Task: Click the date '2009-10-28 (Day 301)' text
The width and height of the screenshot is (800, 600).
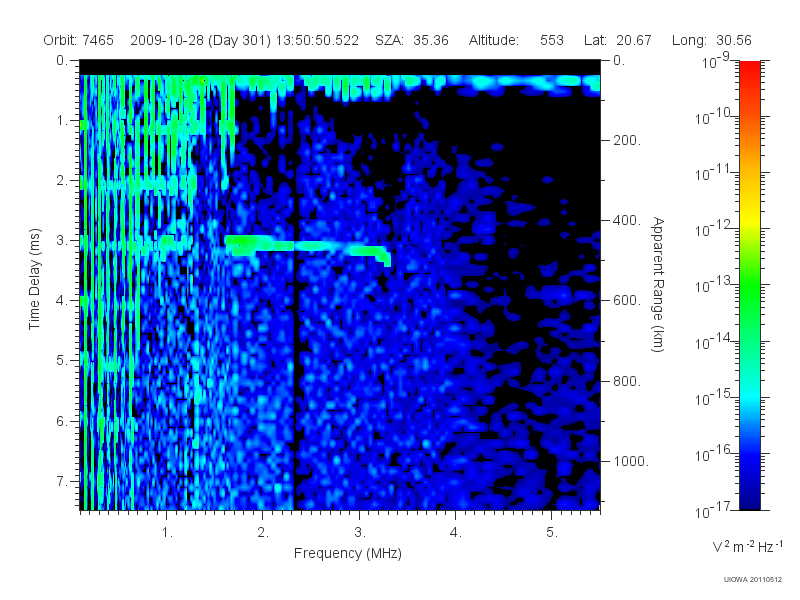Action: tap(201, 40)
